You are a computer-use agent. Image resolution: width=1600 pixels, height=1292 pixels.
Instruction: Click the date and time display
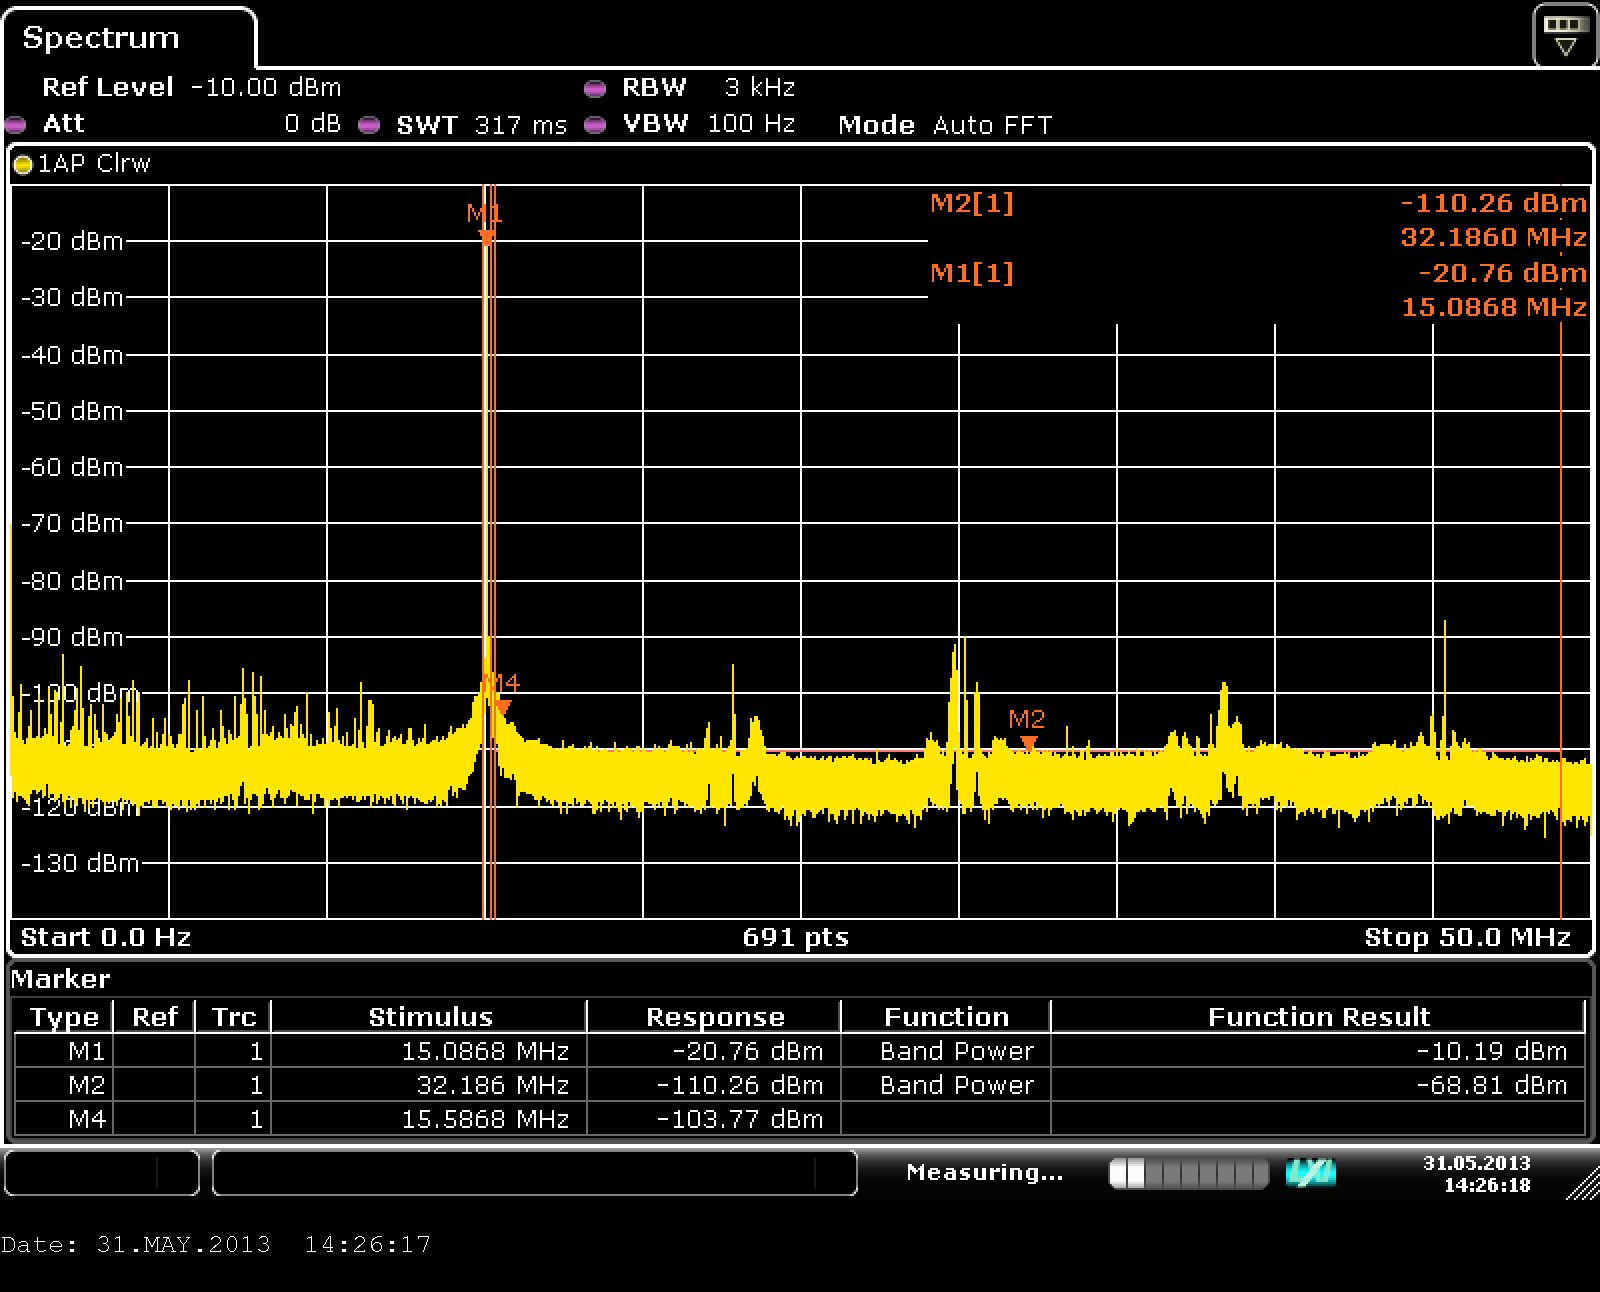point(1476,1174)
